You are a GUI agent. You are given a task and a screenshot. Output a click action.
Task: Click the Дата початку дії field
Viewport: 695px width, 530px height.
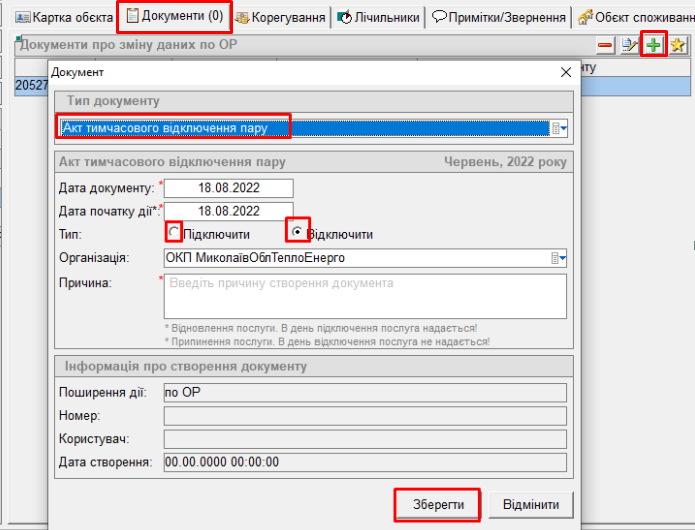[229, 211]
